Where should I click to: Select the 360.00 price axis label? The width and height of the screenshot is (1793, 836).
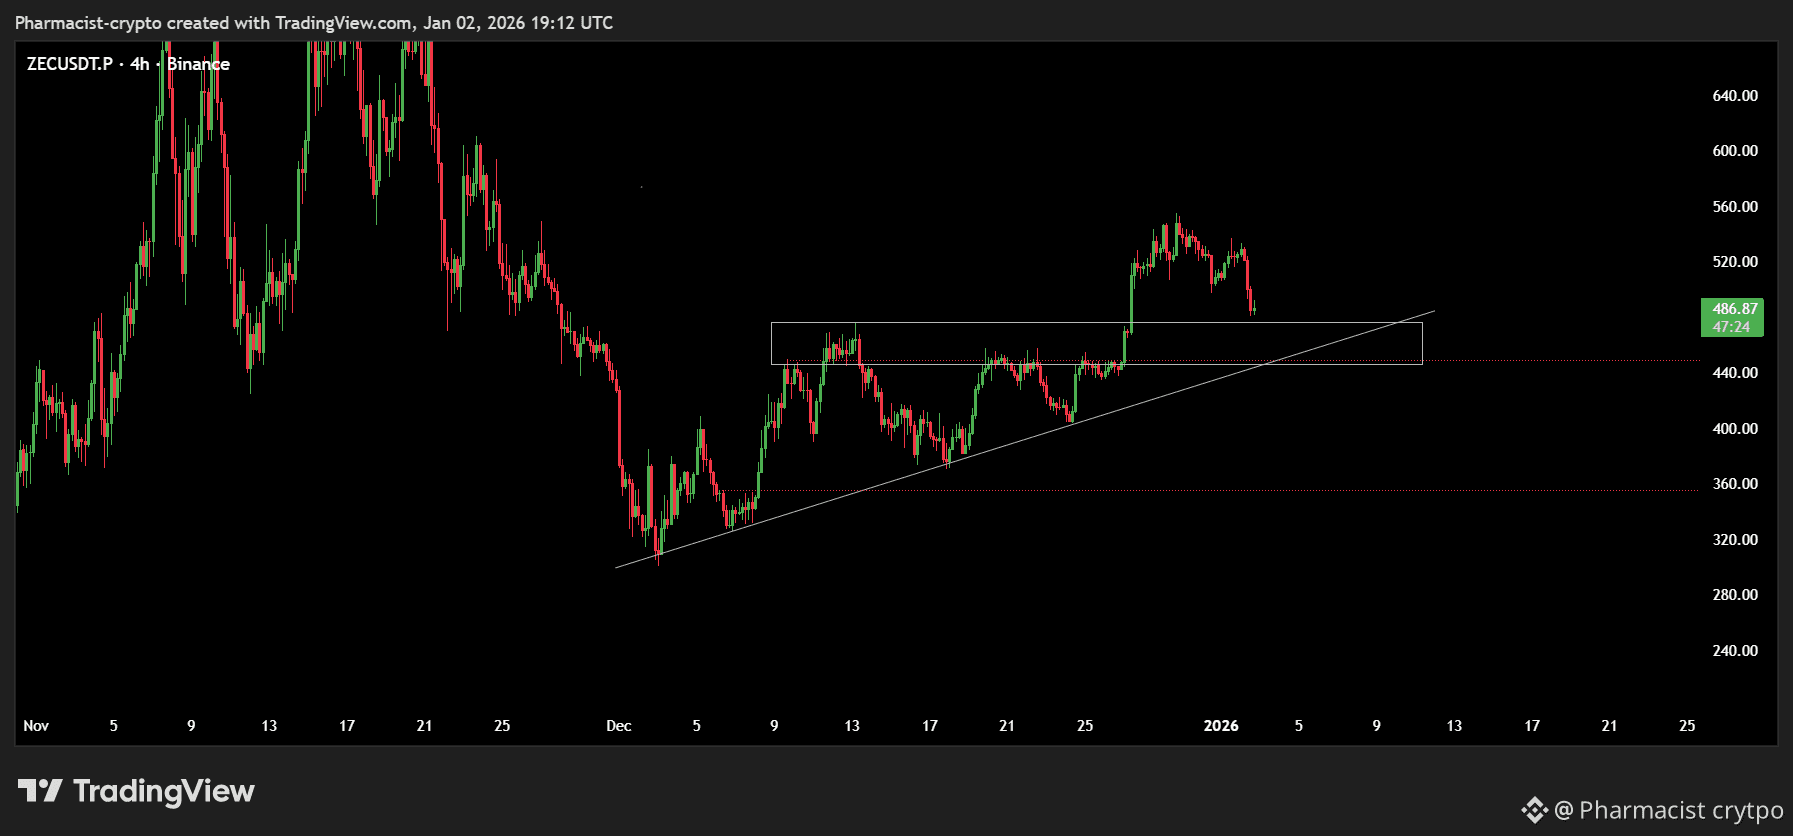(1735, 484)
